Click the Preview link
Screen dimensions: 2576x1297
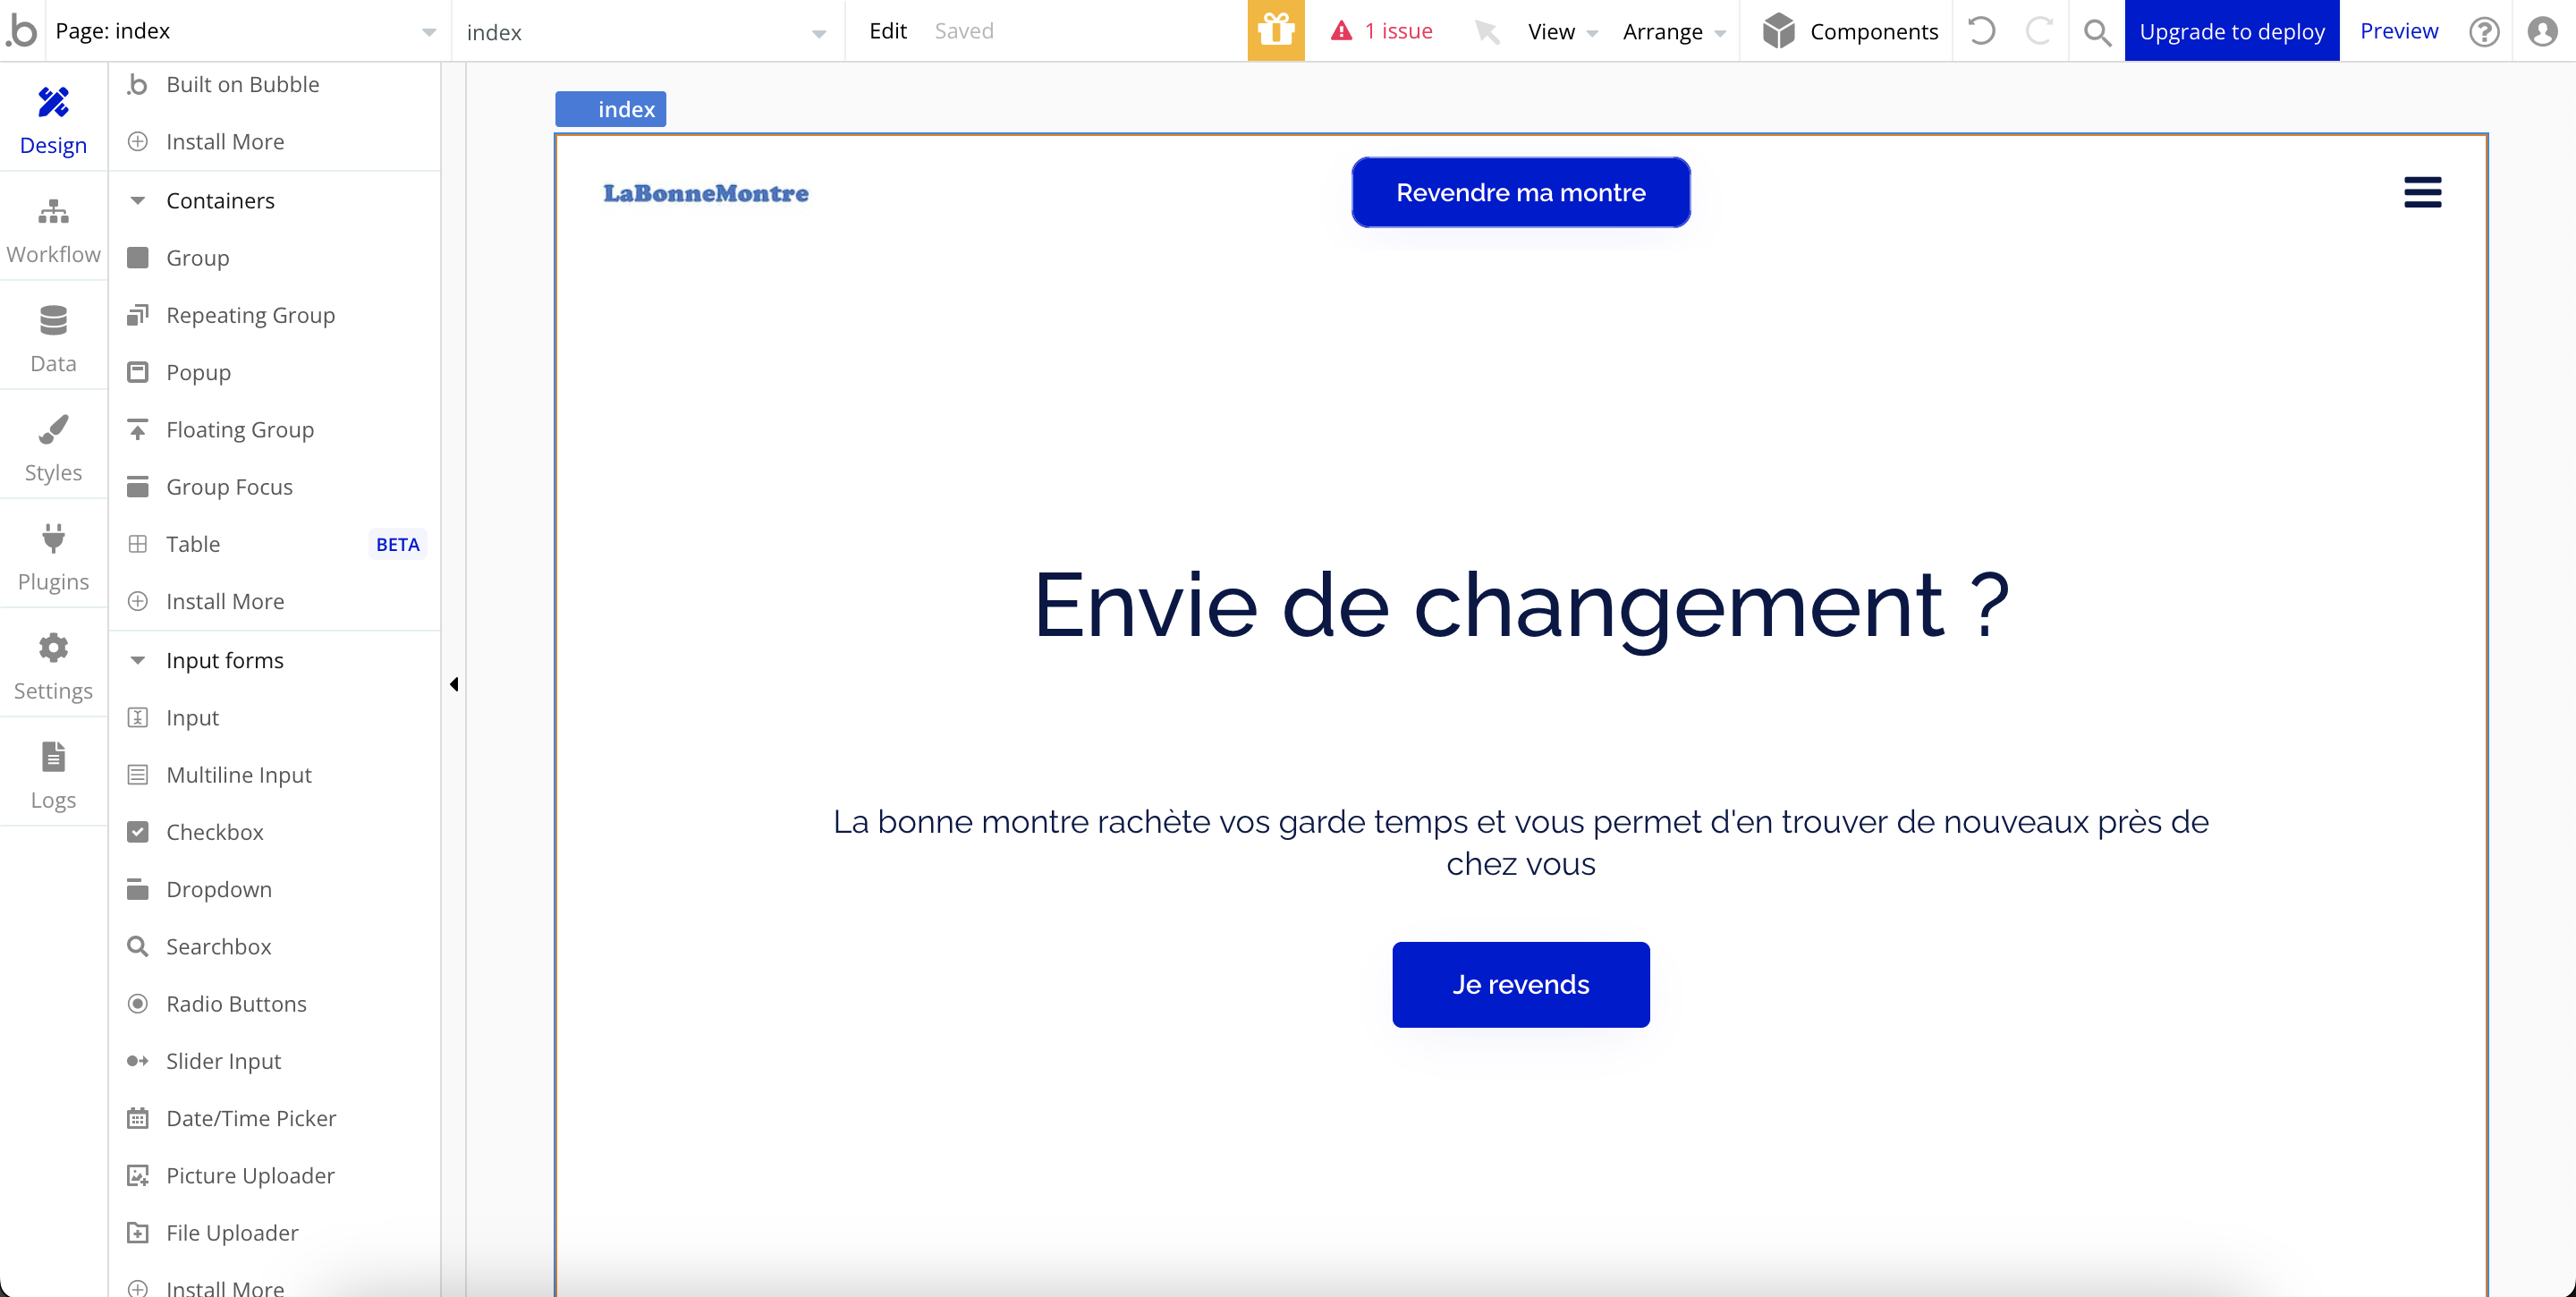tap(2398, 31)
